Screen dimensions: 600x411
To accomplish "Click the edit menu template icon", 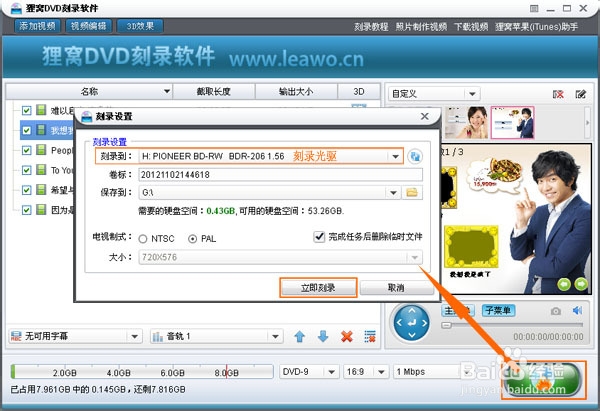I will click(x=580, y=94).
